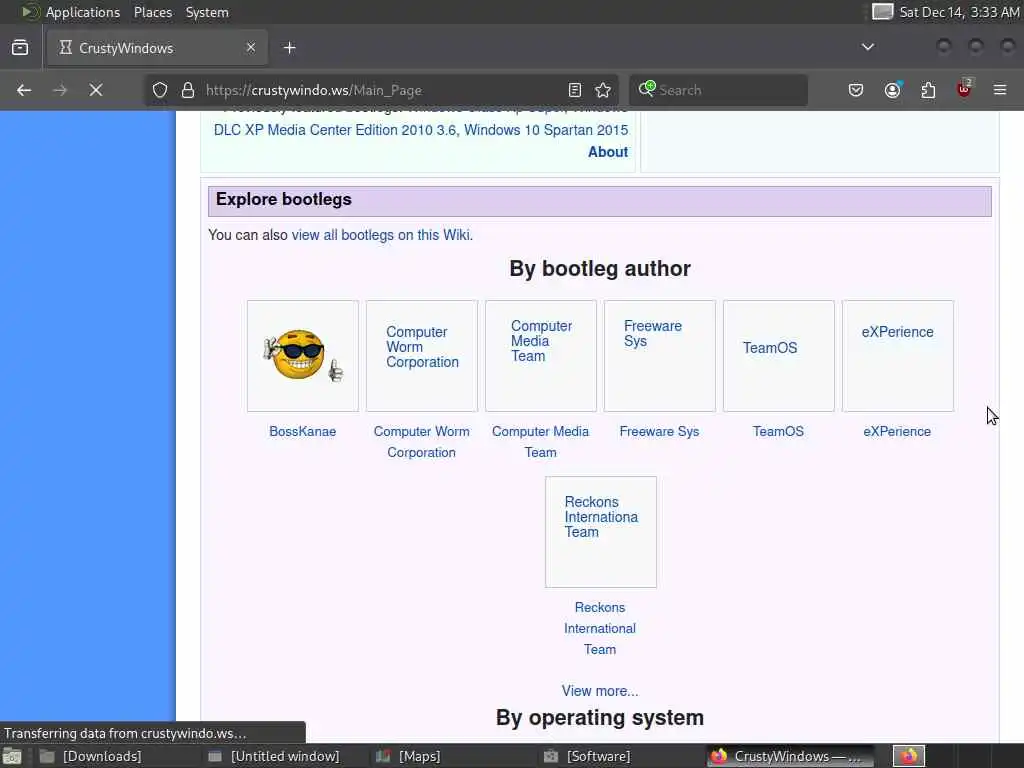Bookmark this page with the star icon
This screenshot has width=1024, height=768.
603,90
